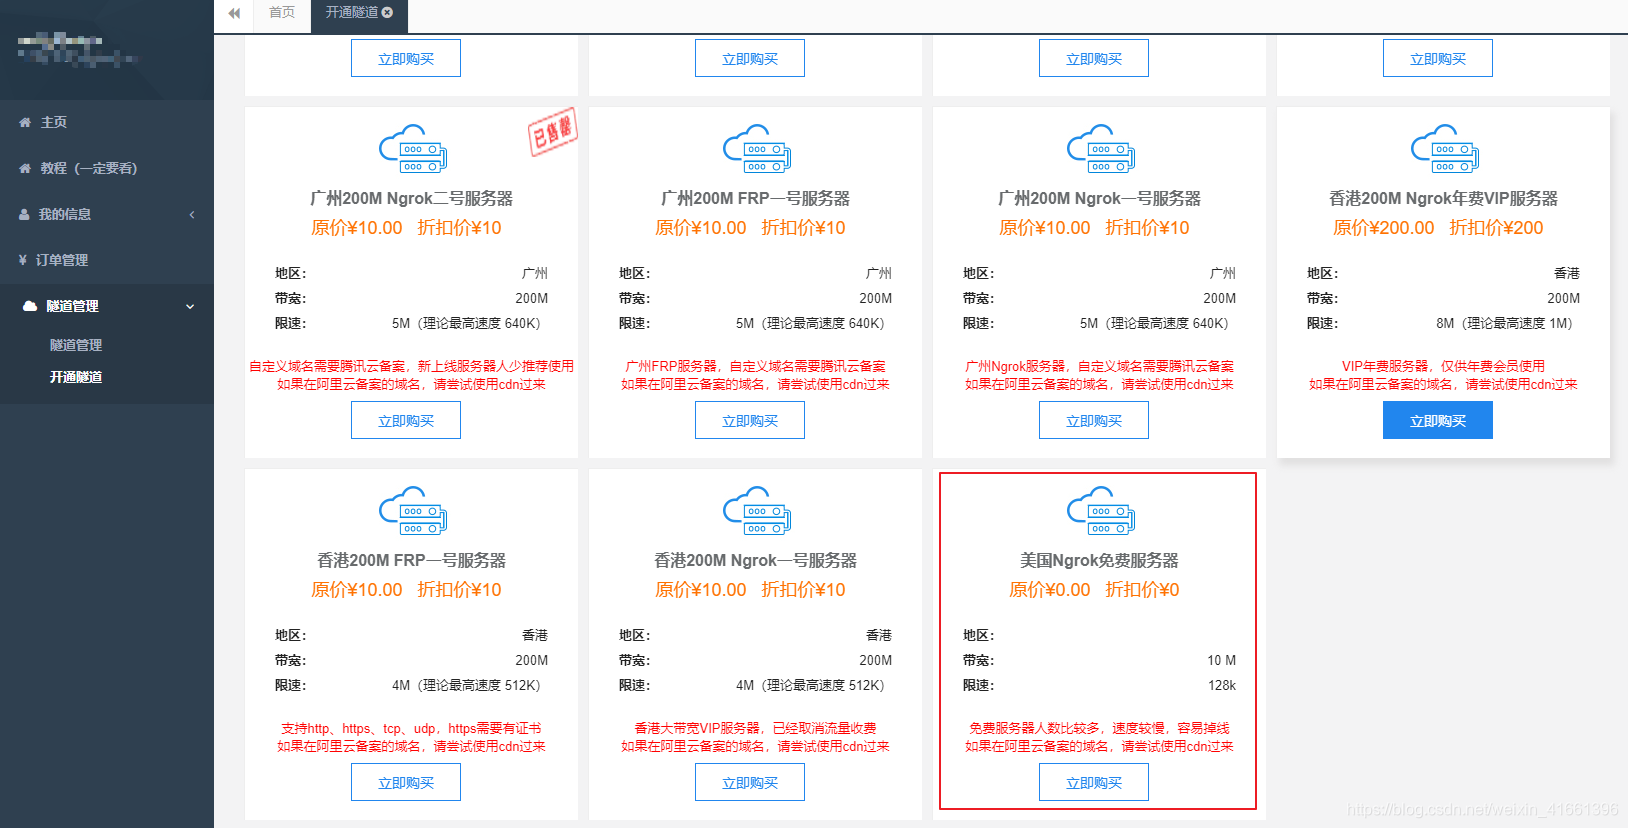
Task: Click the blurred logo in the sidebar header
Action: tap(76, 50)
